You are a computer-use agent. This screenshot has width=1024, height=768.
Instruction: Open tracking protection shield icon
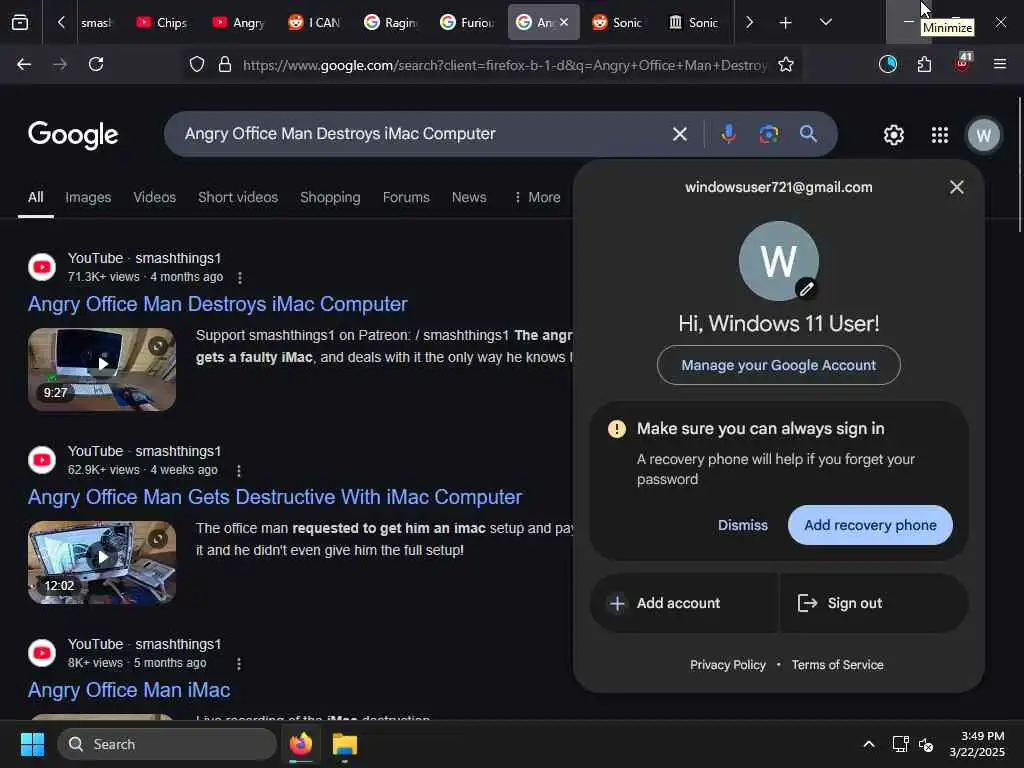197,64
